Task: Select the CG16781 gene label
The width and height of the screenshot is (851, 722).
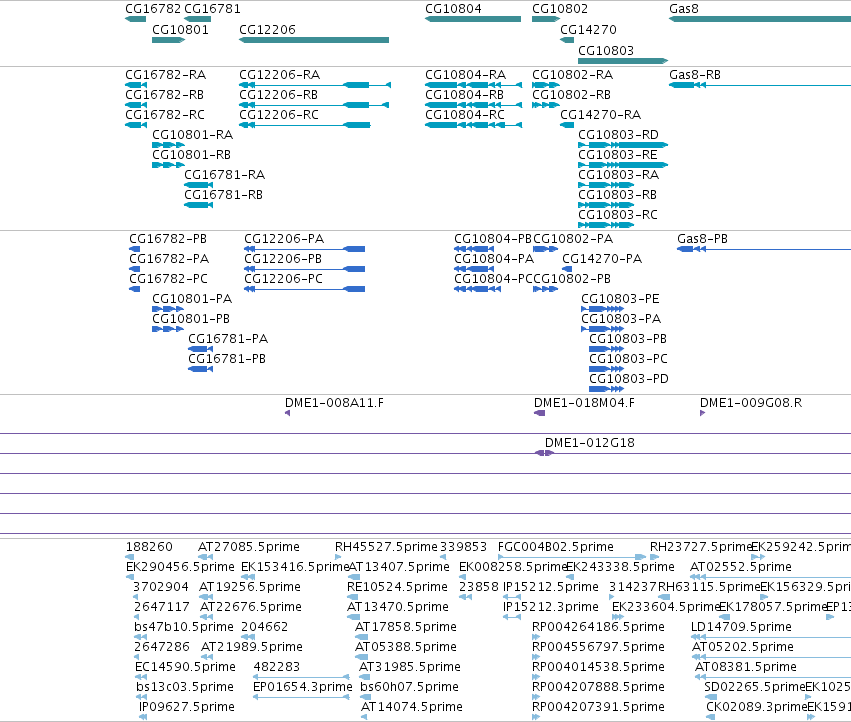Action: tap(212, 9)
